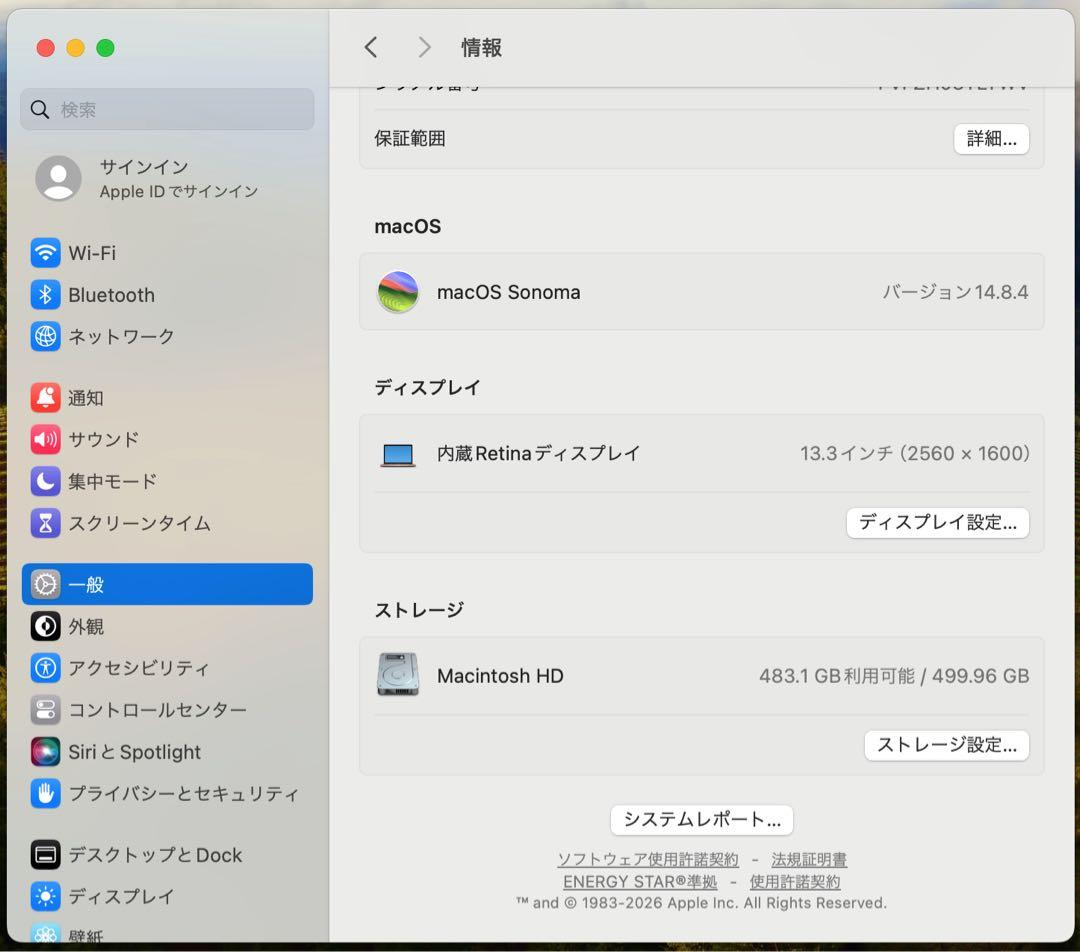
Task: Click the 集中モード moon icon
Action: pyautogui.click(x=45, y=481)
